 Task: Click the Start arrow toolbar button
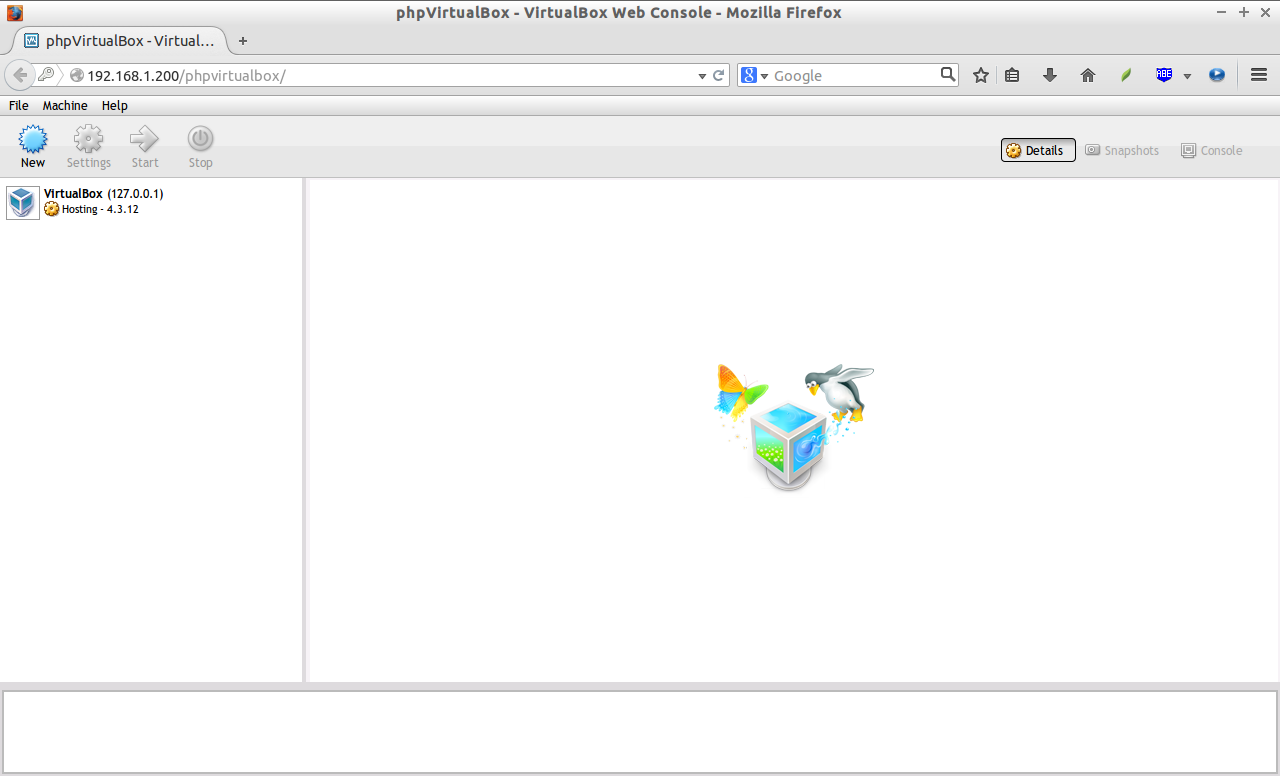click(145, 147)
